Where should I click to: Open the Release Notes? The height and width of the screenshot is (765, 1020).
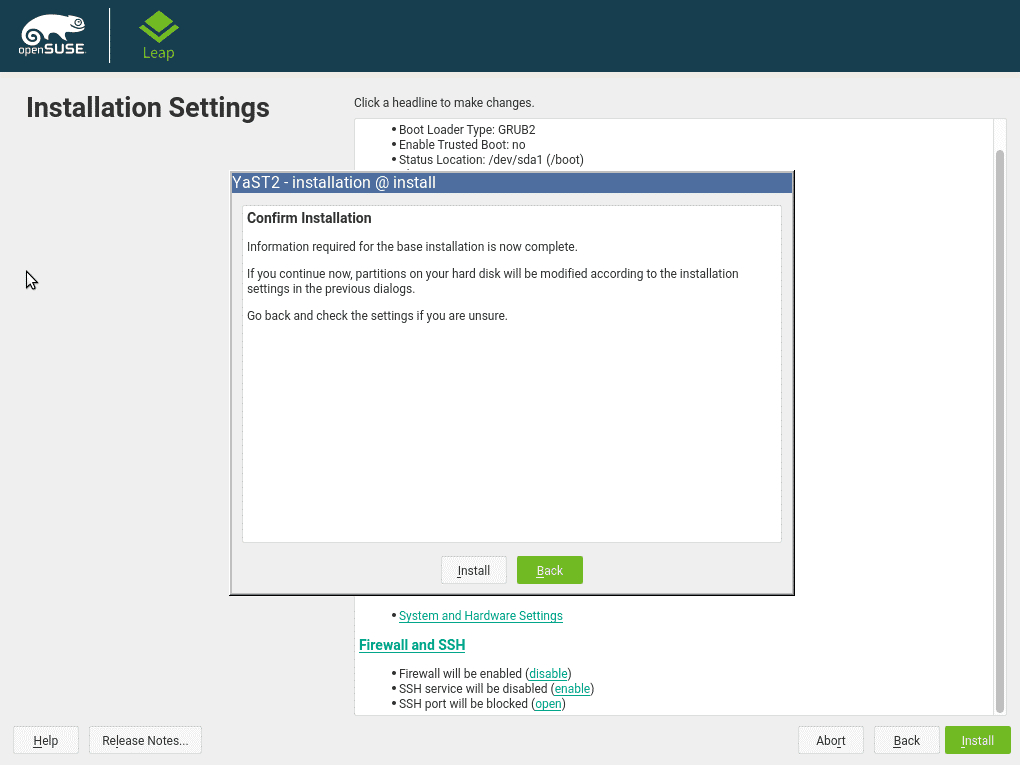(145, 740)
